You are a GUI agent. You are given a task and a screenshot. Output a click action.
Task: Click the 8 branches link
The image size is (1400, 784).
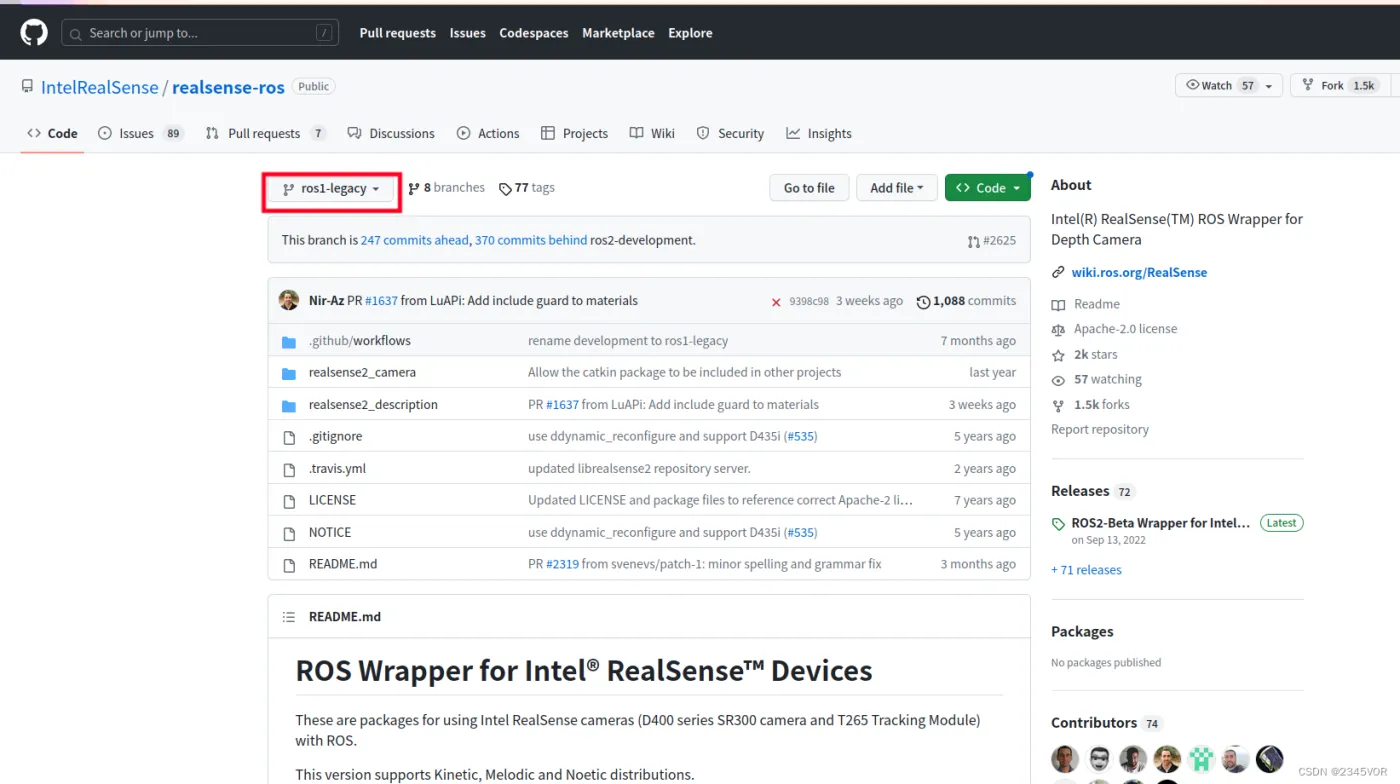click(447, 188)
